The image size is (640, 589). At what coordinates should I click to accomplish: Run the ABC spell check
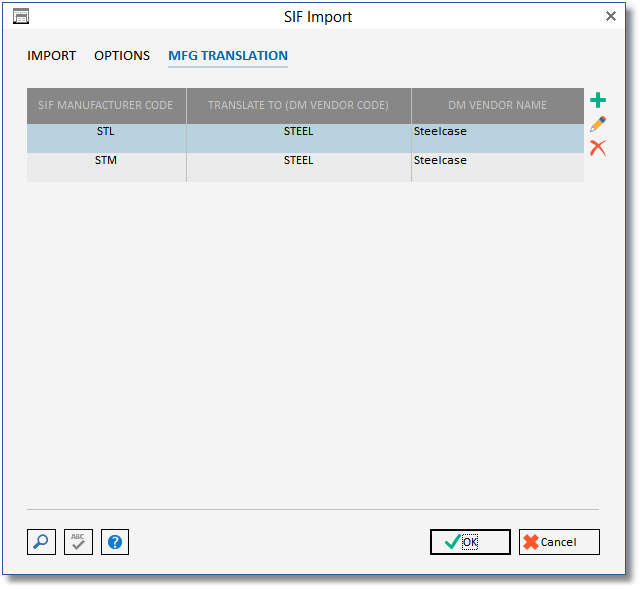click(x=78, y=542)
